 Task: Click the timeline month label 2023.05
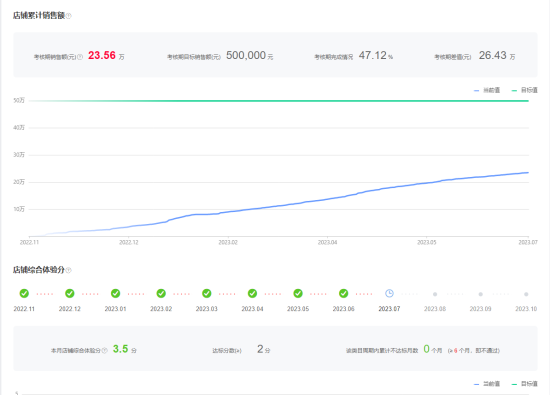pos(298,309)
